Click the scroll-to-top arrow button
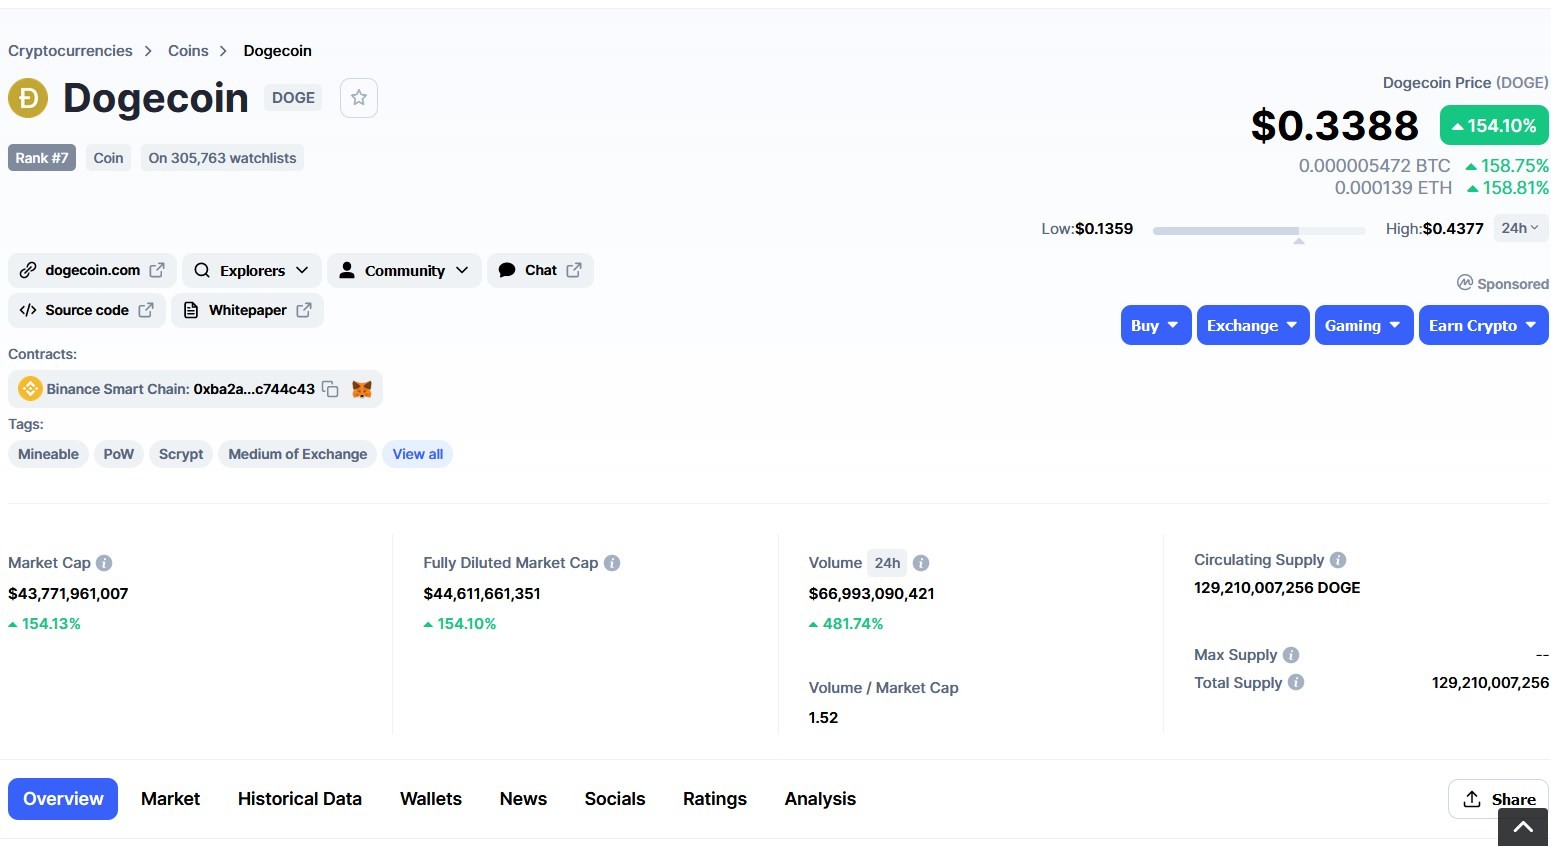 tap(1523, 827)
